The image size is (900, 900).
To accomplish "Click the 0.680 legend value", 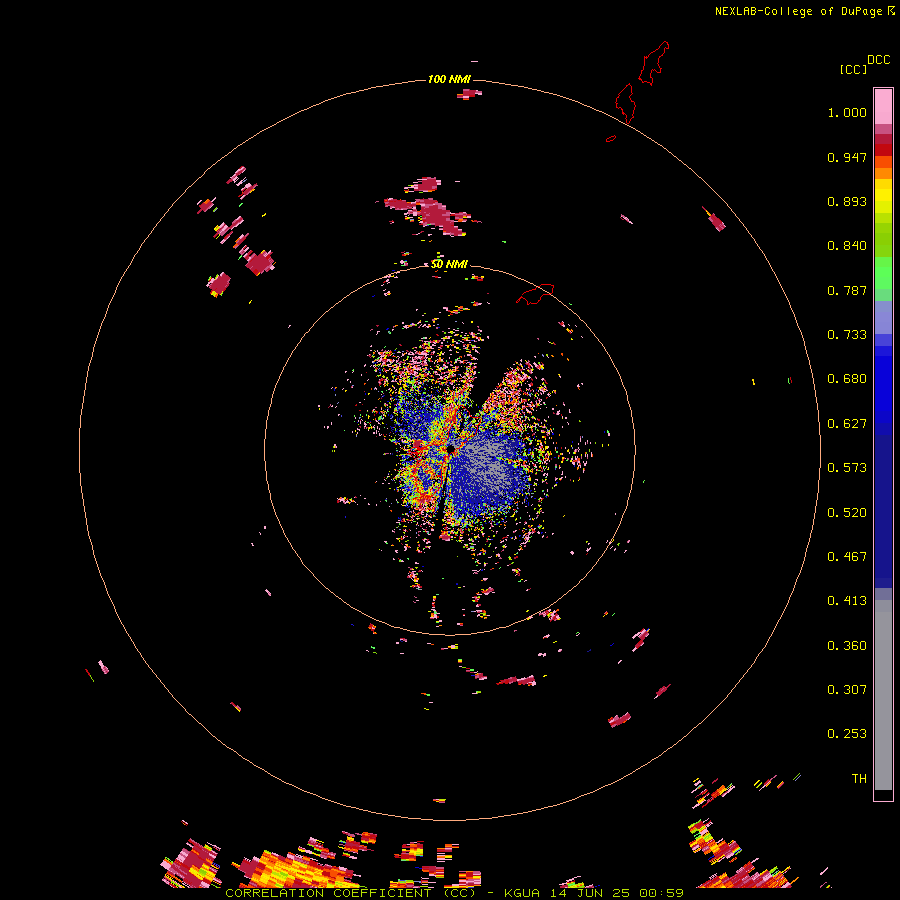I will [847, 379].
